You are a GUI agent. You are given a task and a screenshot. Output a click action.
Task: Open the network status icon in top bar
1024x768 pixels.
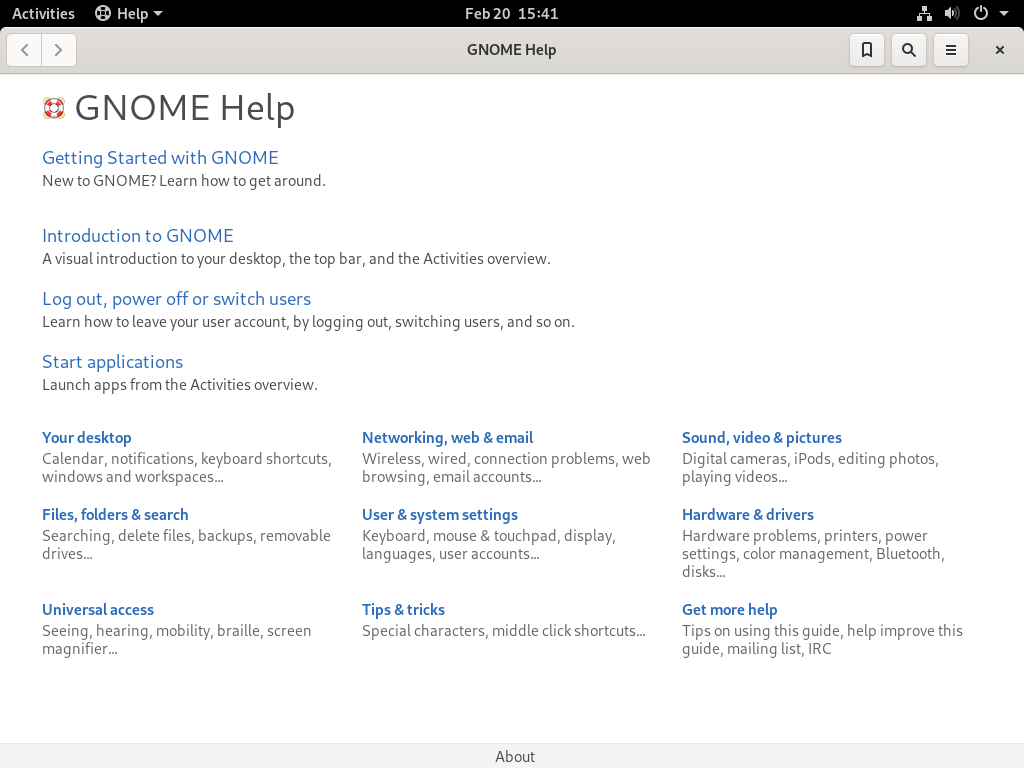coord(923,13)
